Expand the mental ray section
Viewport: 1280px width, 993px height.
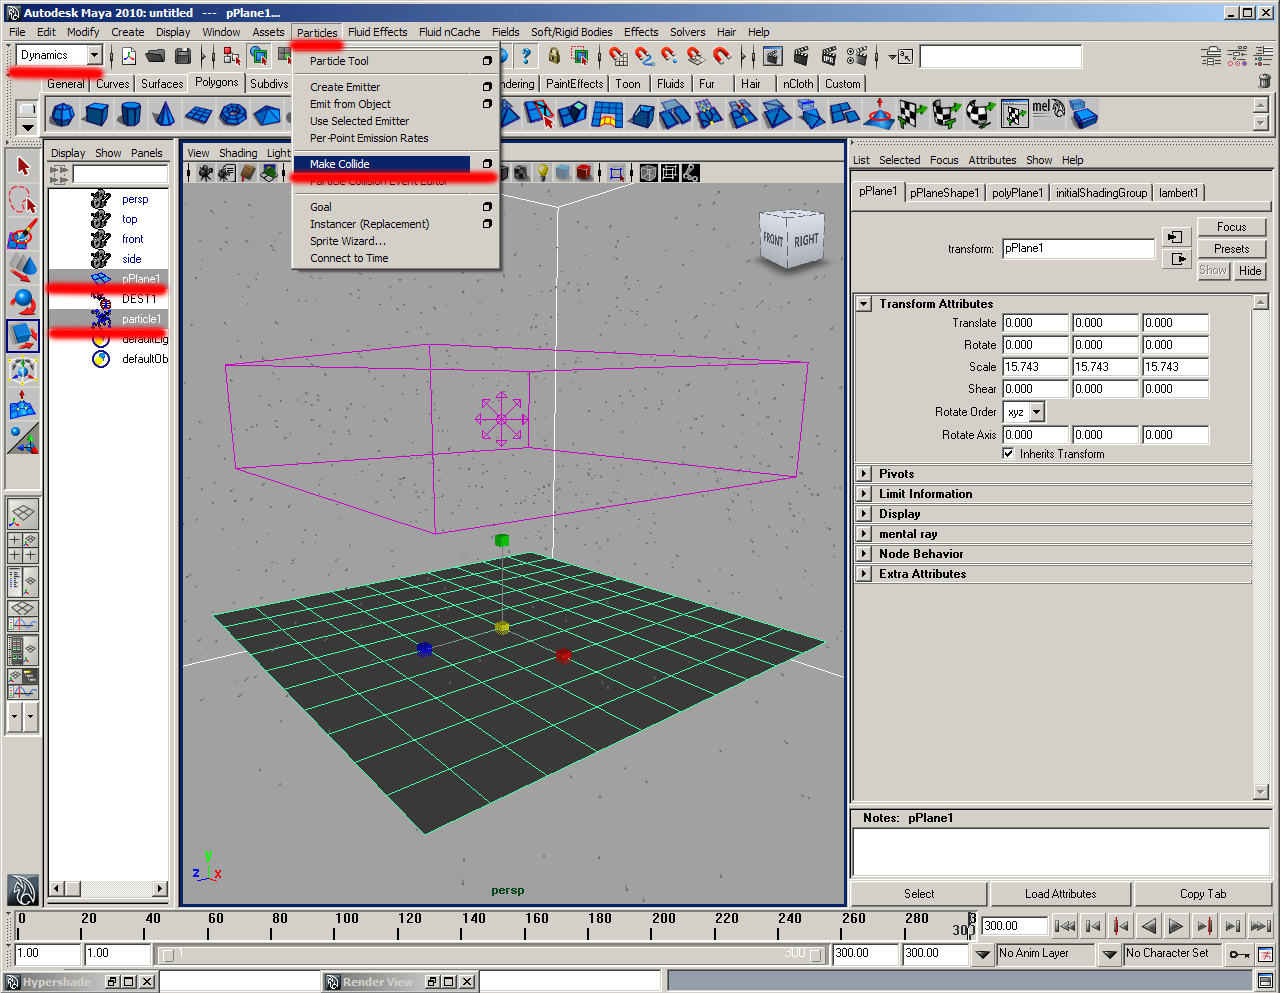pyautogui.click(x=864, y=534)
